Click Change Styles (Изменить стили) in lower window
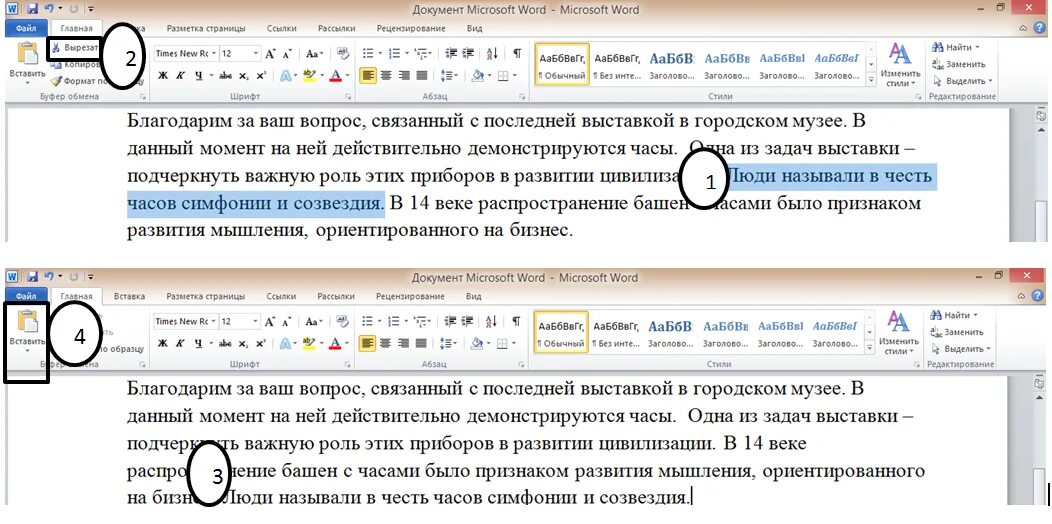This screenshot has height=524, width=1052. point(899,332)
